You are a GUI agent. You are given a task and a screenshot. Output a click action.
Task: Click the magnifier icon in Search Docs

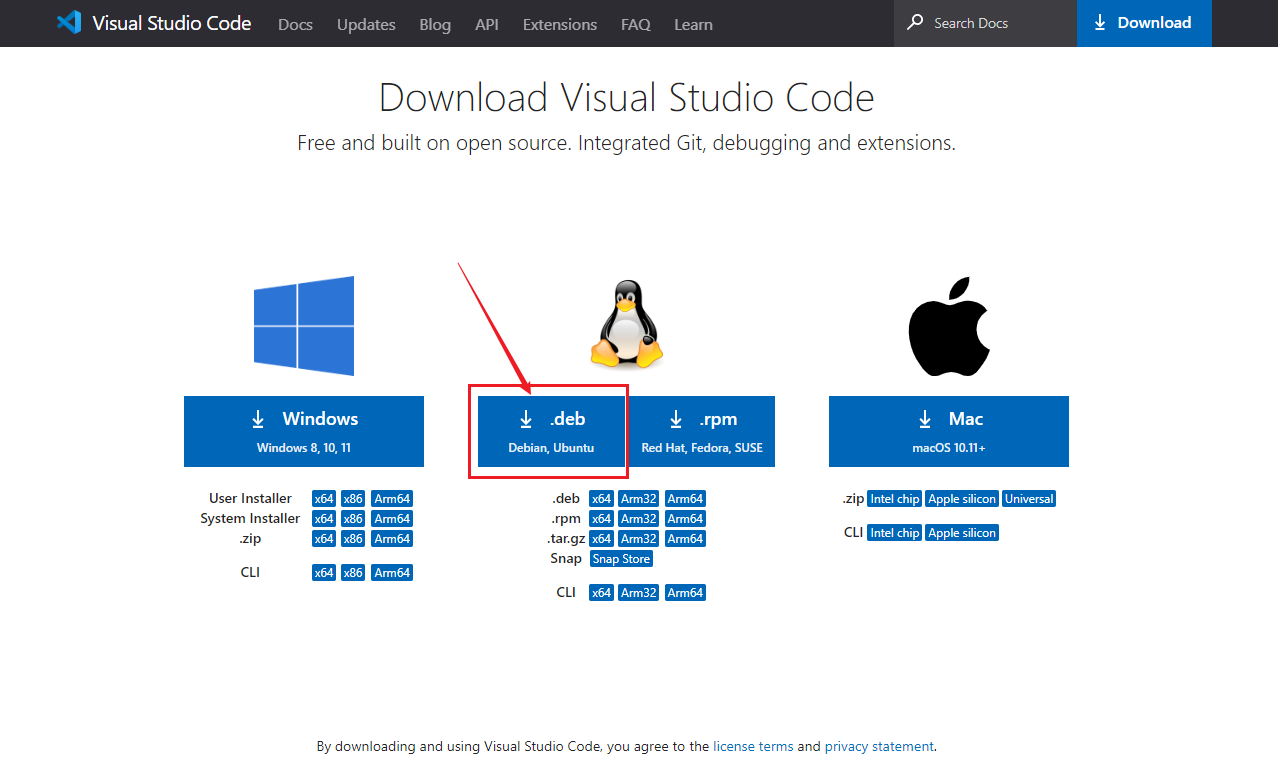(x=915, y=22)
